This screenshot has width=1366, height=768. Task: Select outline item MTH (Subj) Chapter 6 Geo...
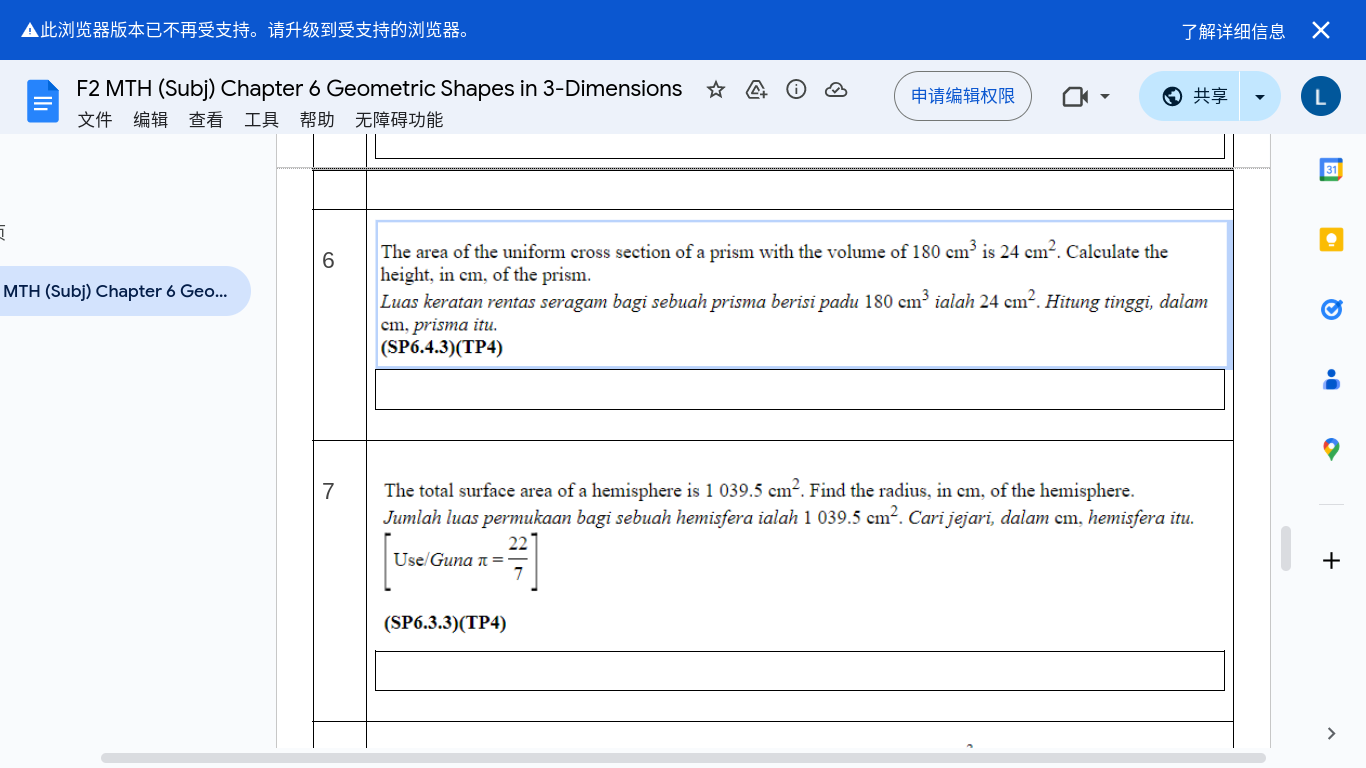(116, 291)
